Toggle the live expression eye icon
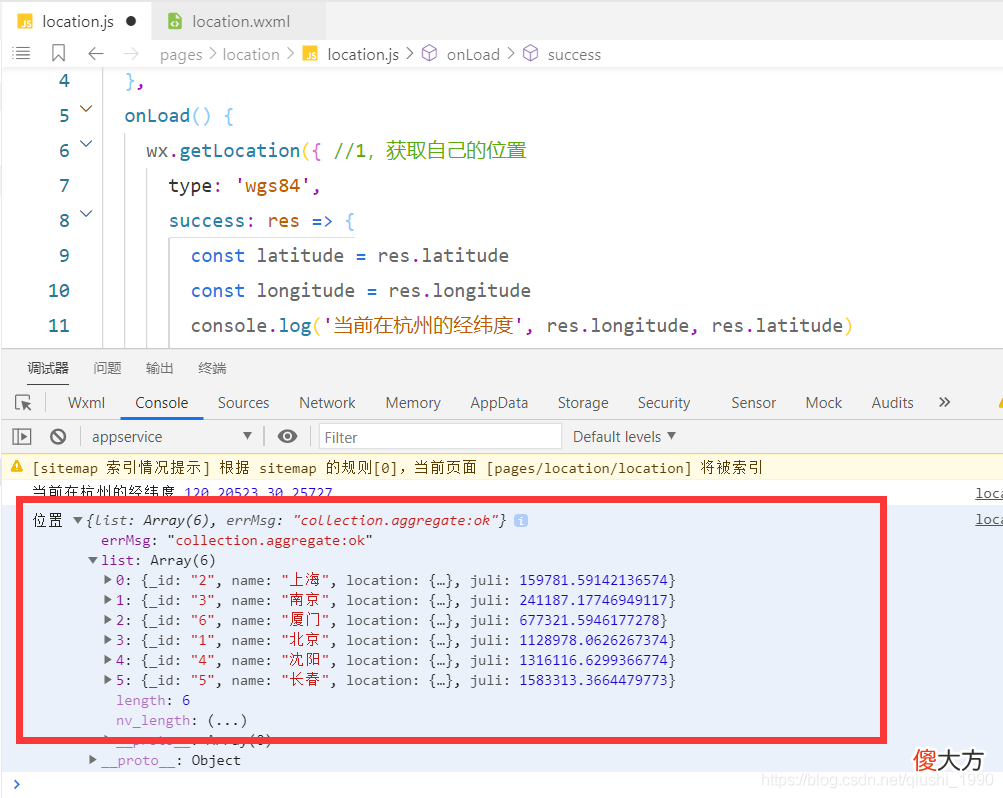Image resolution: width=1003 pixels, height=798 pixels. click(287, 436)
